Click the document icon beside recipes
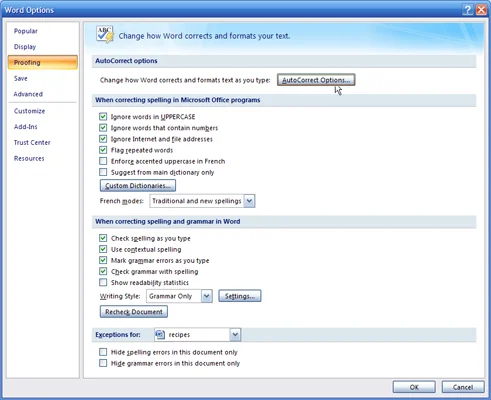 click(x=160, y=334)
